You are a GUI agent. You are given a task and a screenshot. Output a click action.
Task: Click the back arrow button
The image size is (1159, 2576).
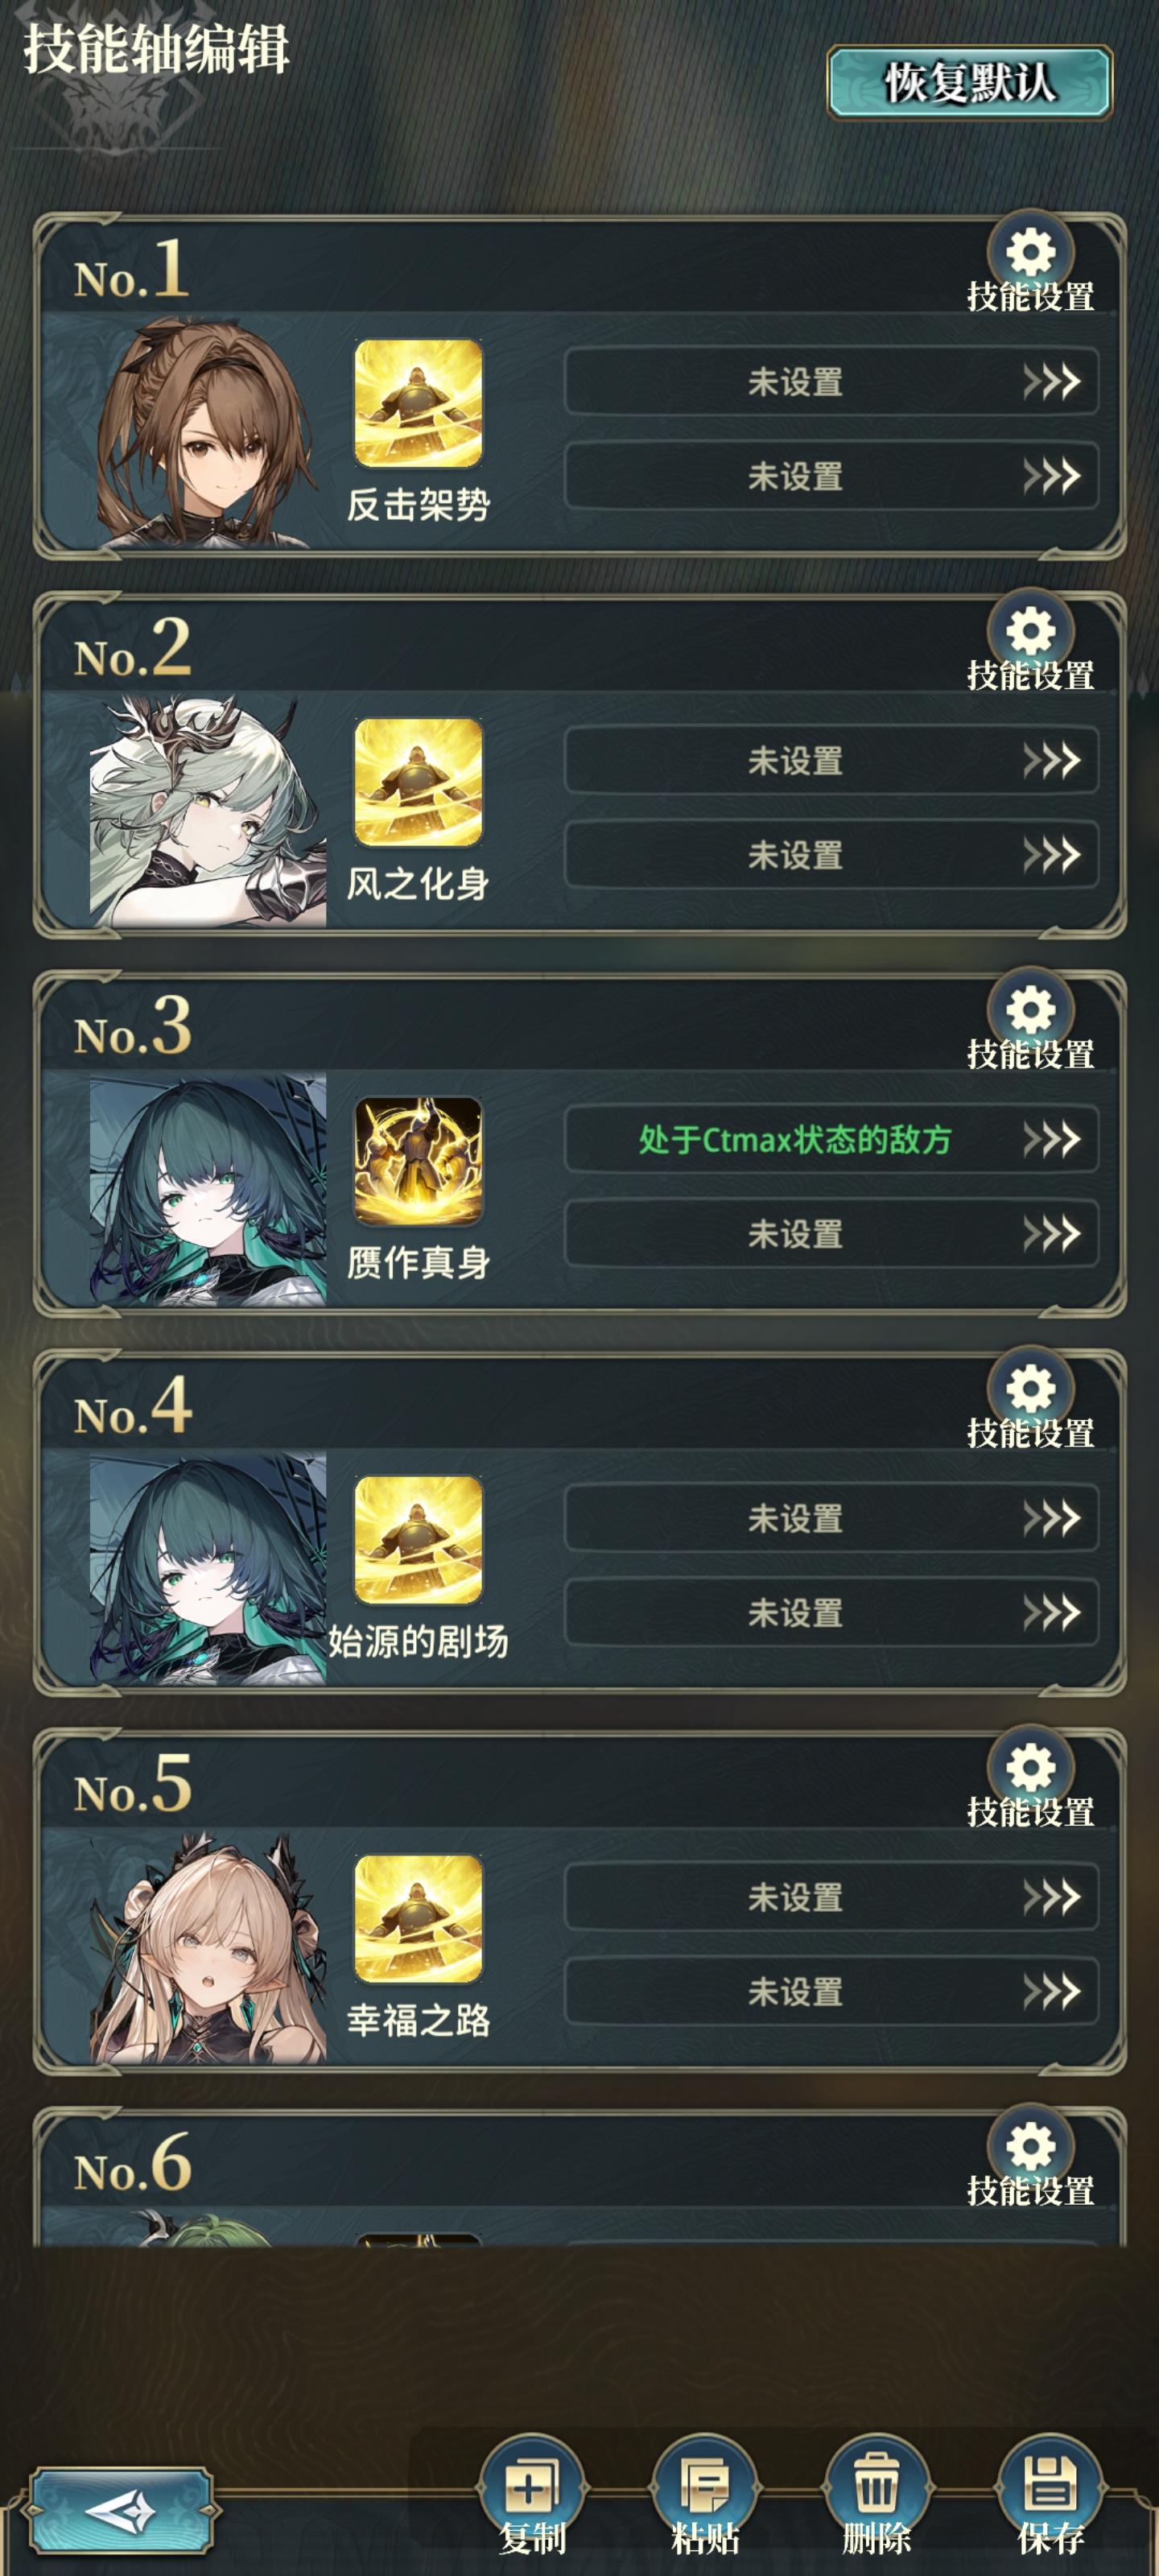[121, 2510]
